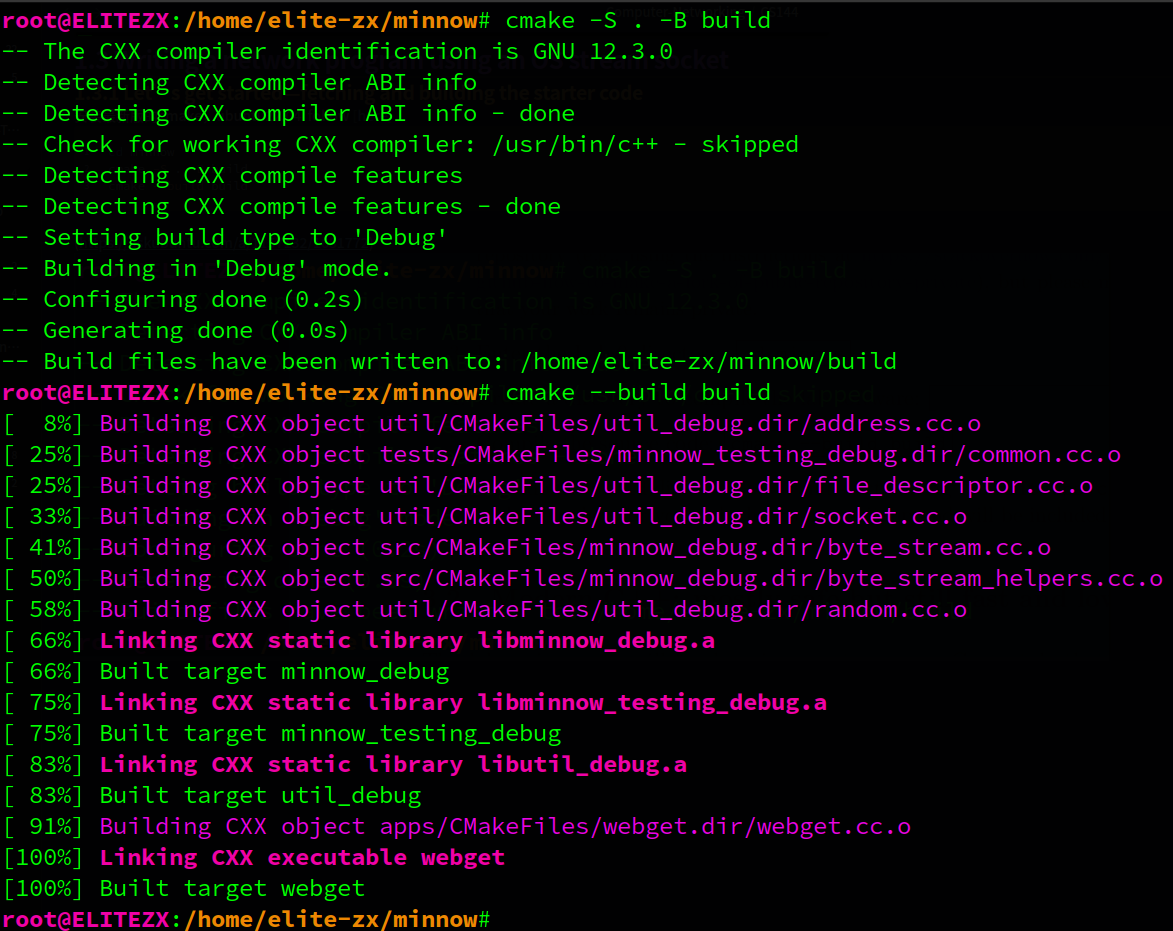The image size is (1173, 931).
Task: Click the byte_stream.cc.o build line
Action: tap(527, 548)
